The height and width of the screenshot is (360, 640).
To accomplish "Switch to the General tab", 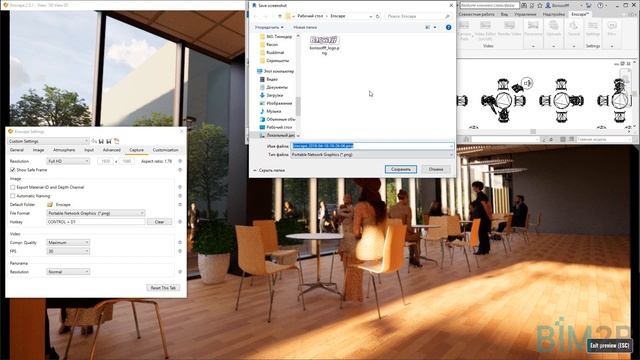I will click(x=17, y=150).
